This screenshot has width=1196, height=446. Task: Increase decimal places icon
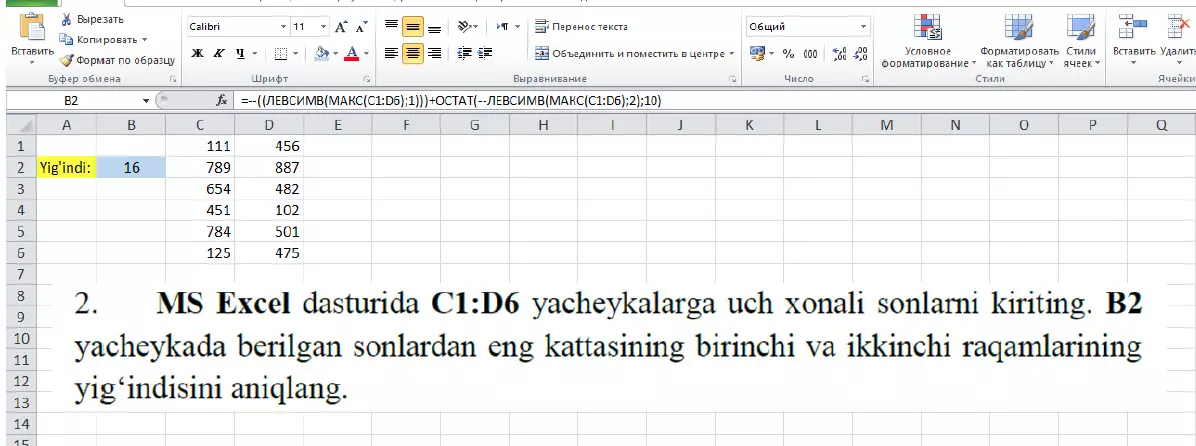(x=840, y=53)
